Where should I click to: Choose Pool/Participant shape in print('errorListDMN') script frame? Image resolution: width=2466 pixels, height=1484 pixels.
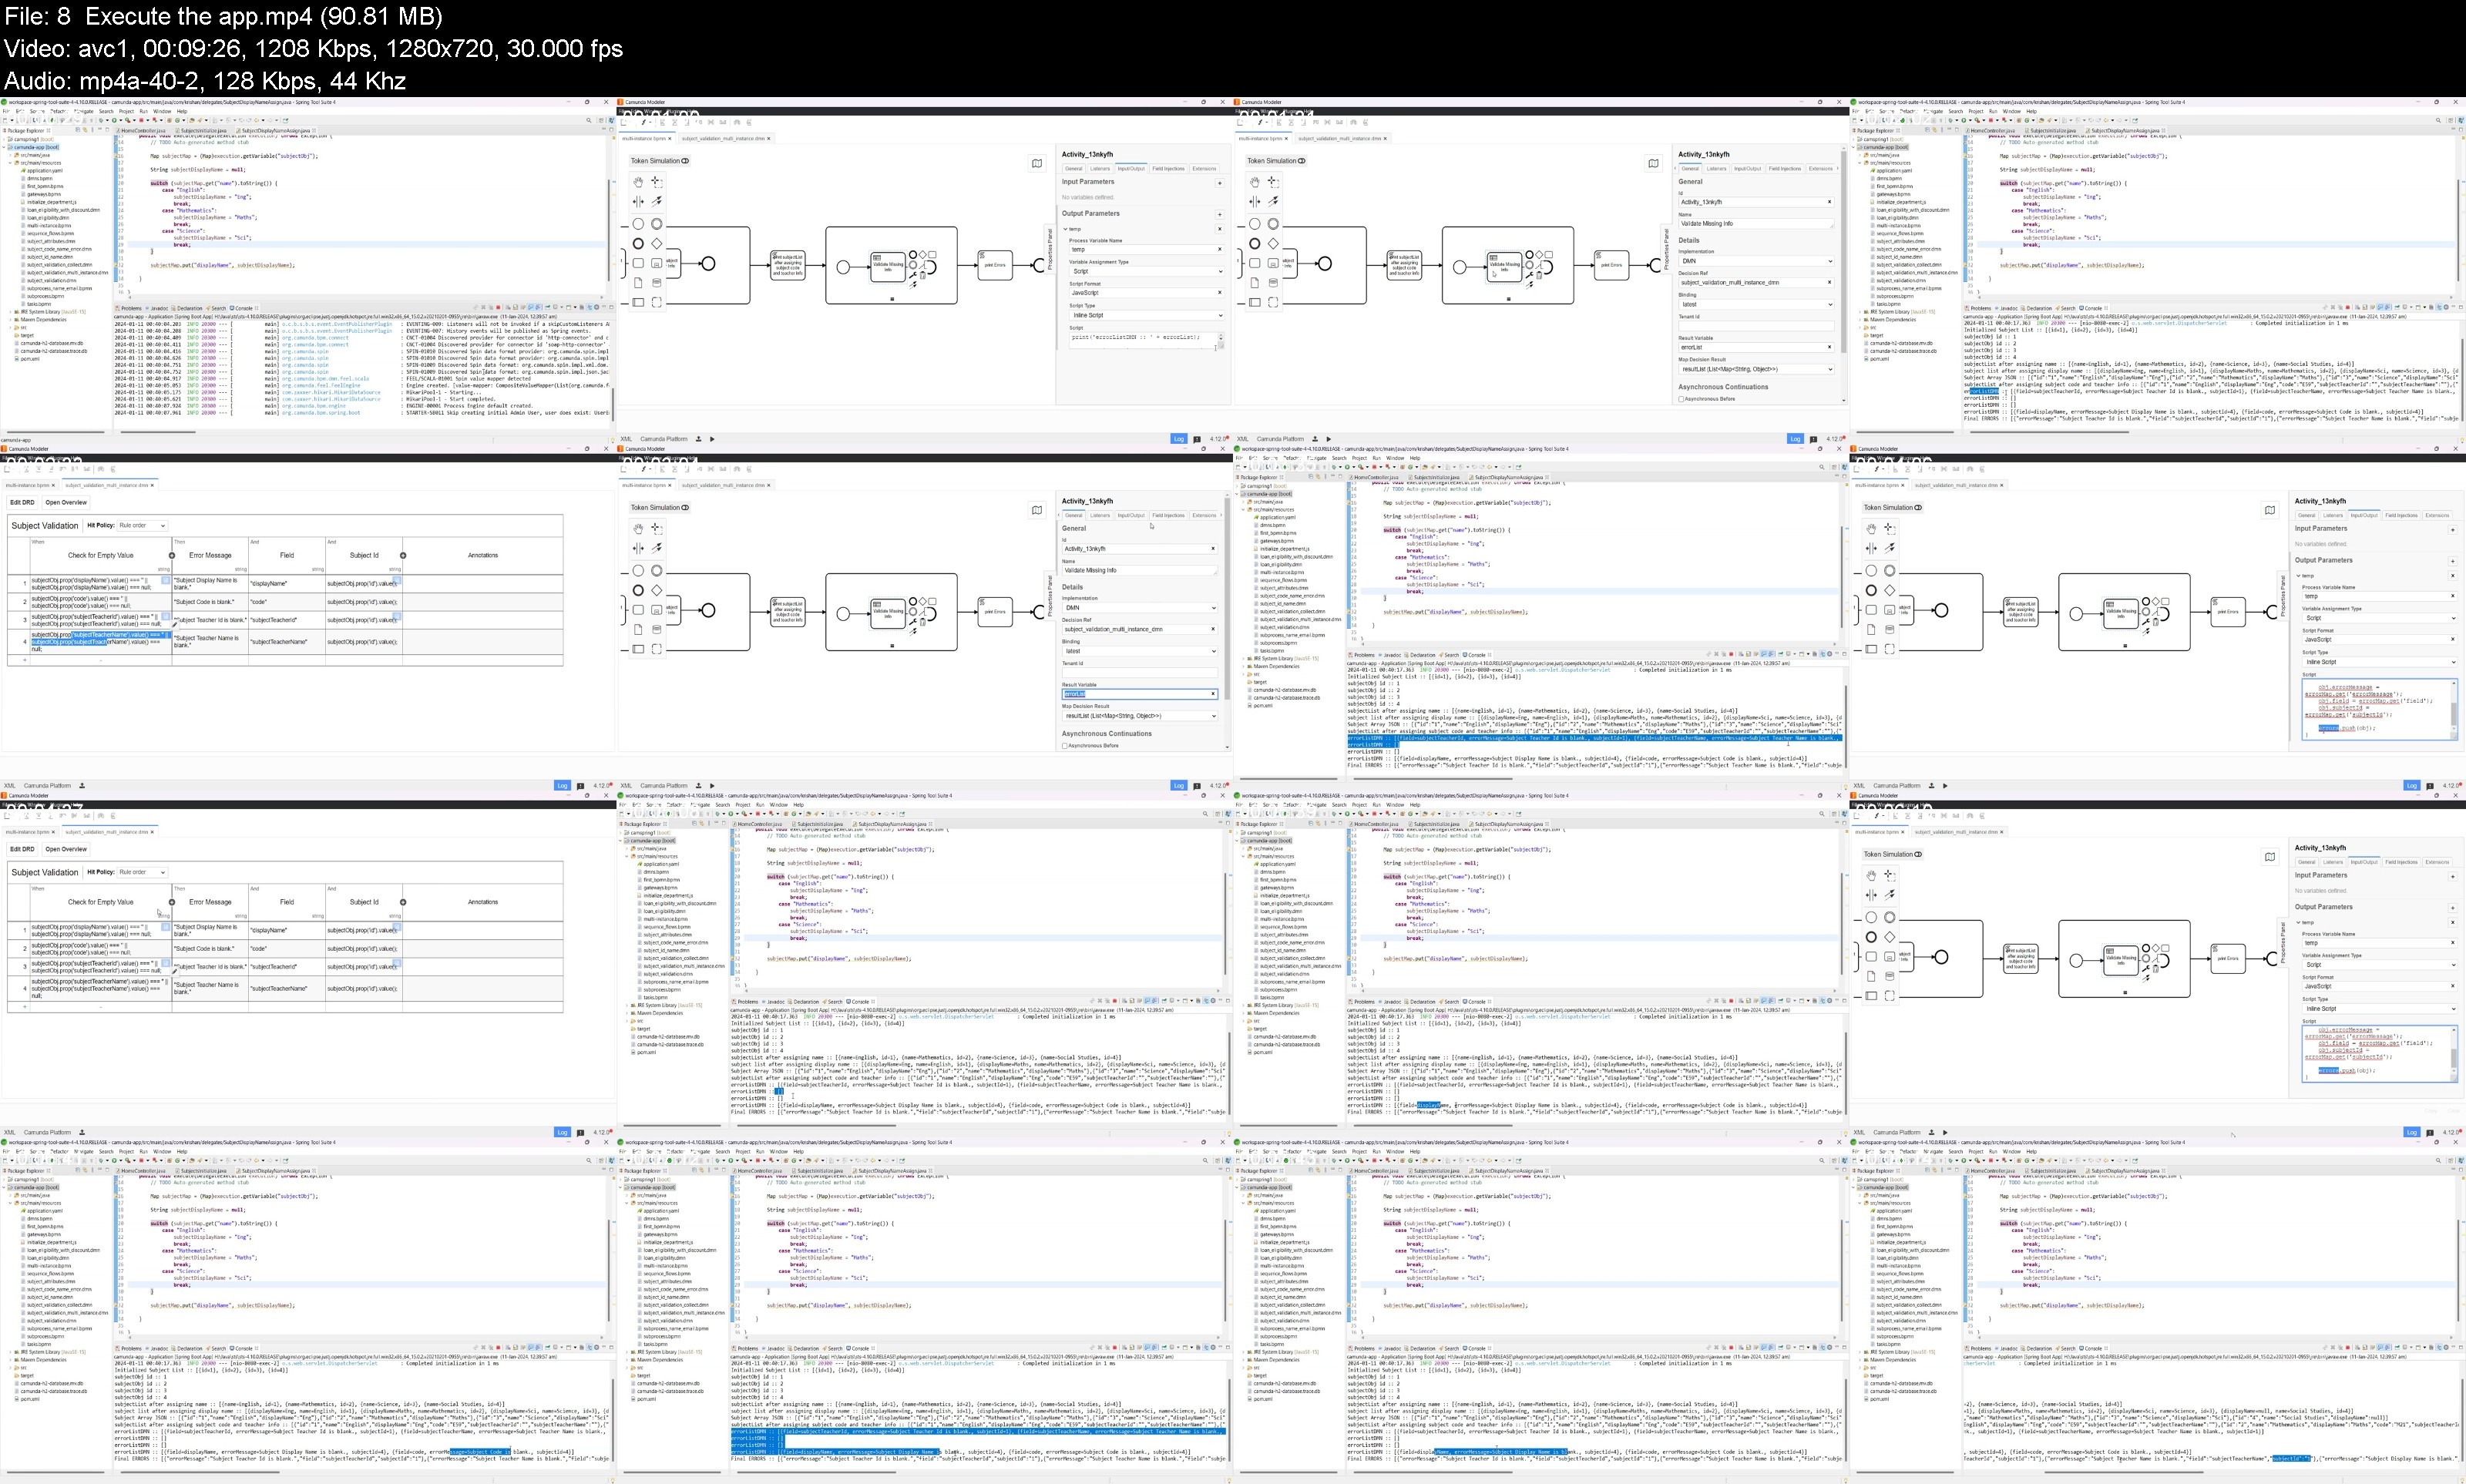[x=638, y=302]
